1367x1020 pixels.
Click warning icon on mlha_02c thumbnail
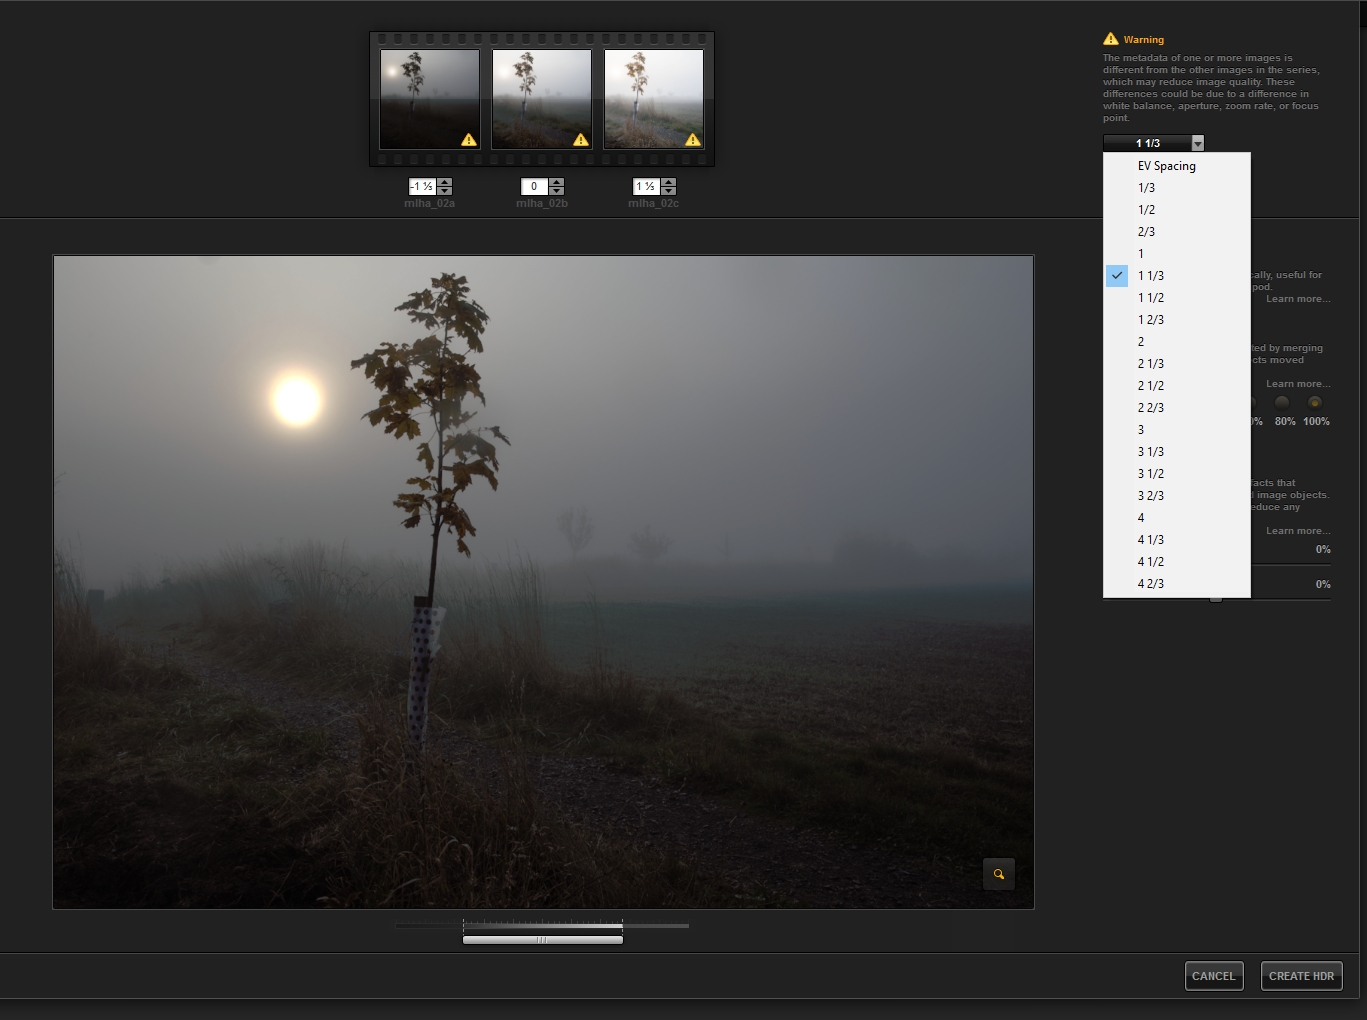(692, 140)
